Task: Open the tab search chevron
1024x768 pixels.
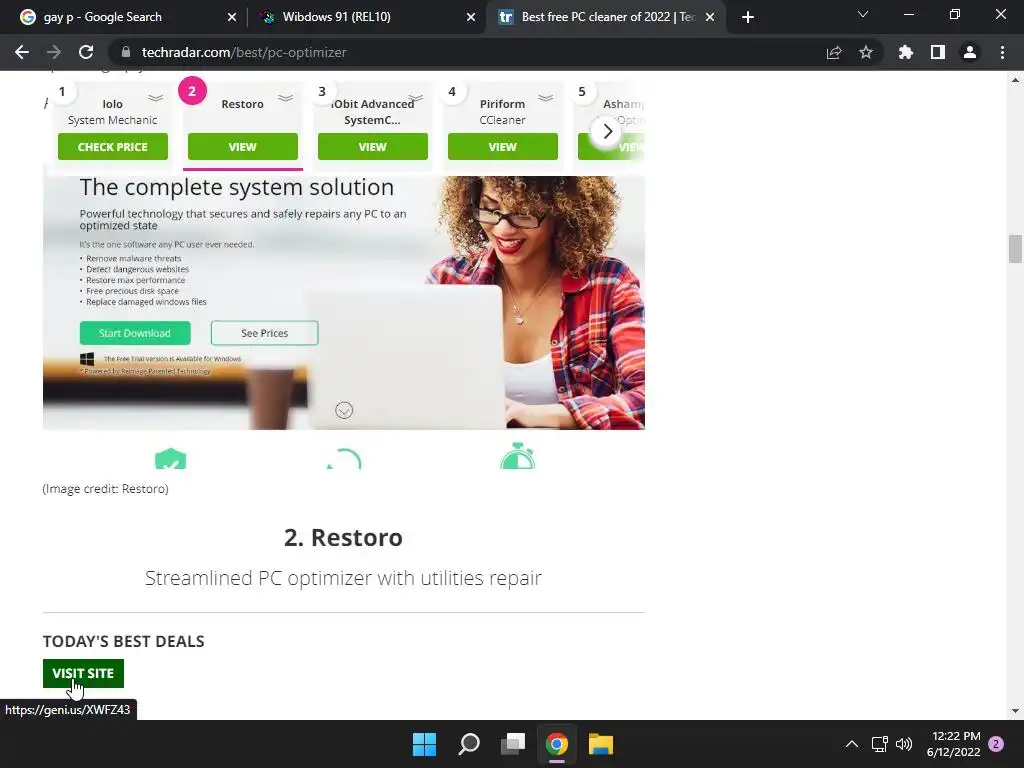Action: (863, 14)
